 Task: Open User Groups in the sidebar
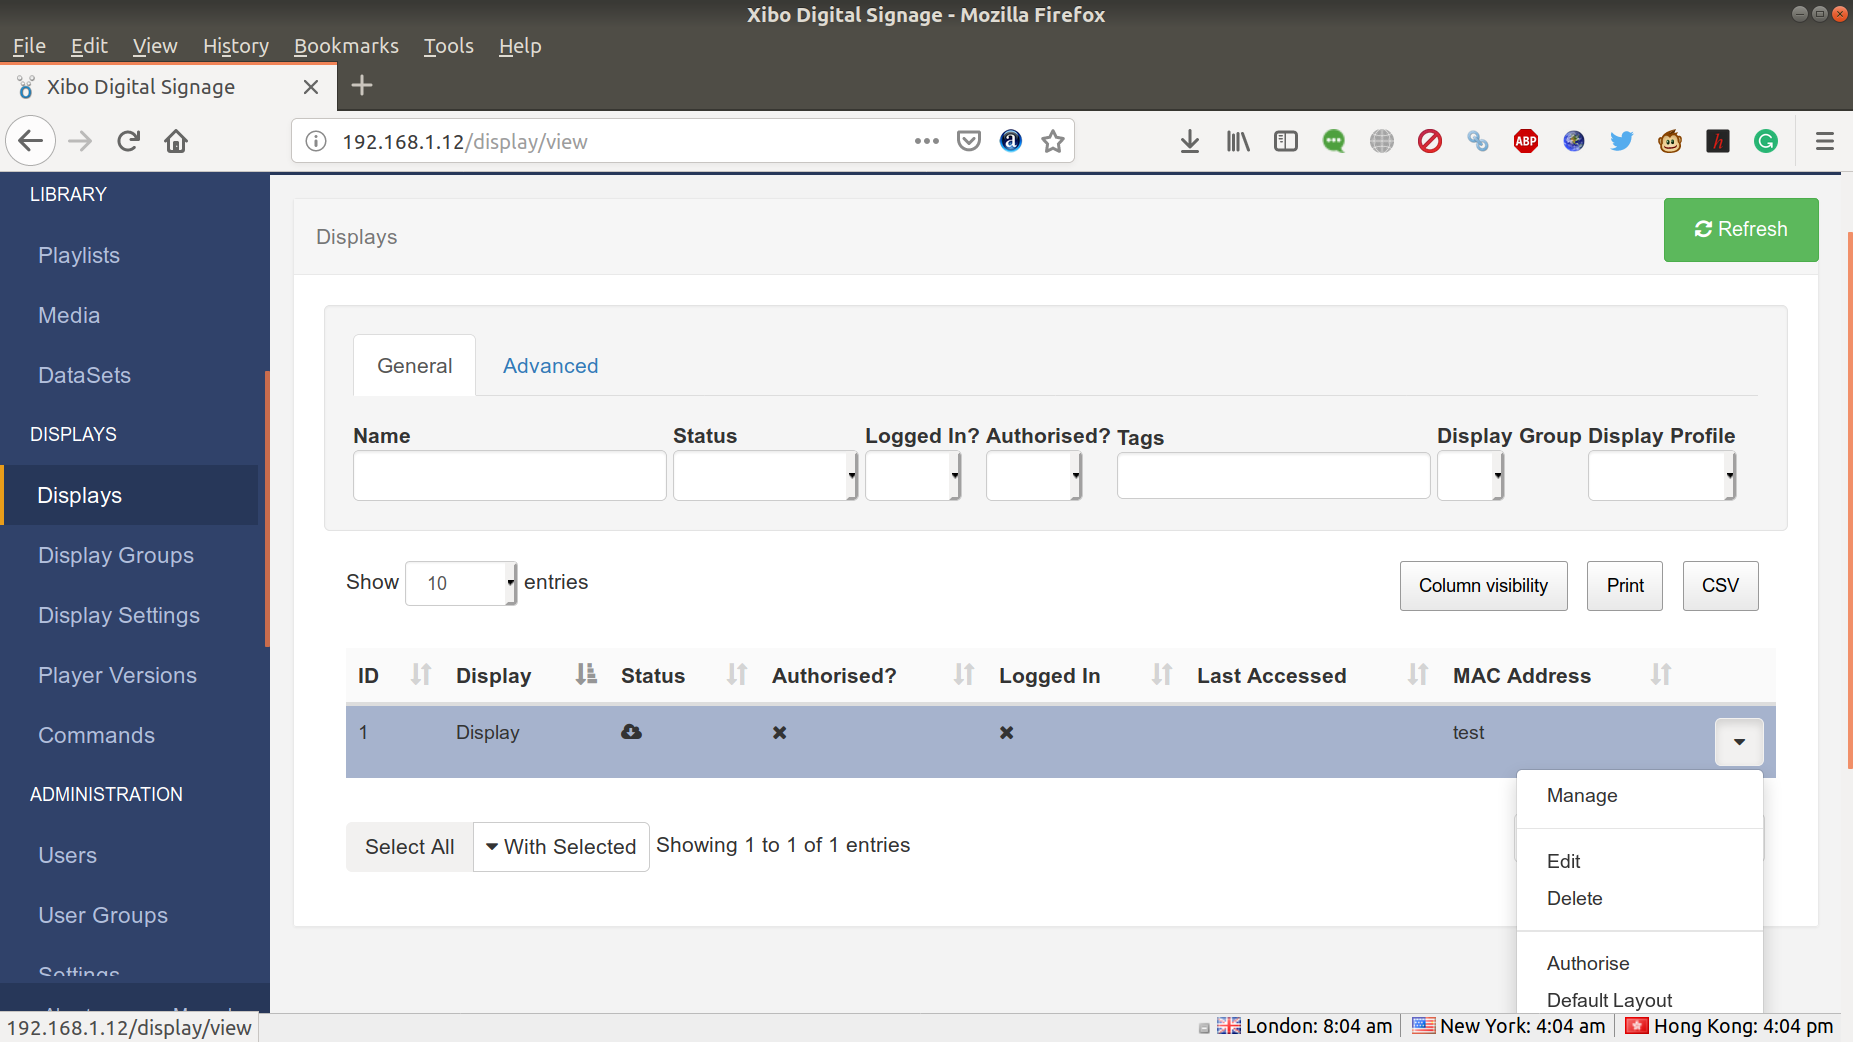(x=103, y=915)
